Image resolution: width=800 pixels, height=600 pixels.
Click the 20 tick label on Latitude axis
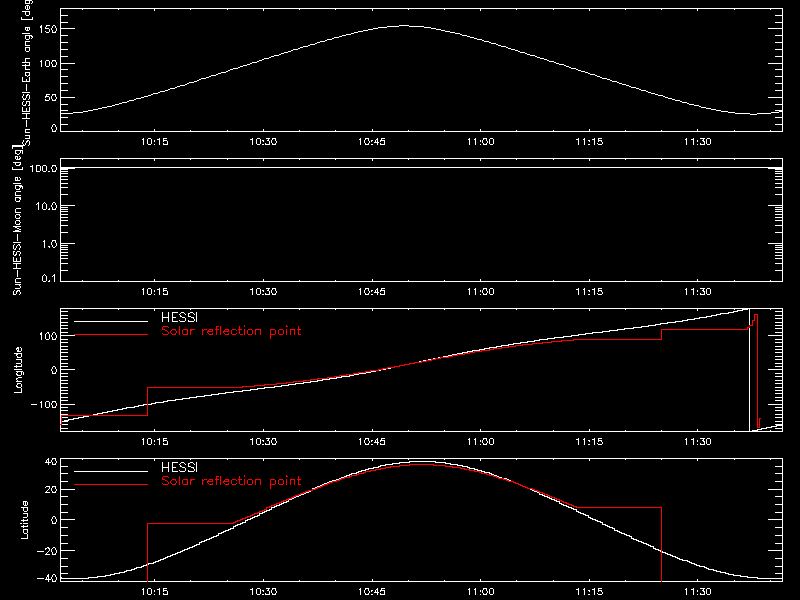52,490
